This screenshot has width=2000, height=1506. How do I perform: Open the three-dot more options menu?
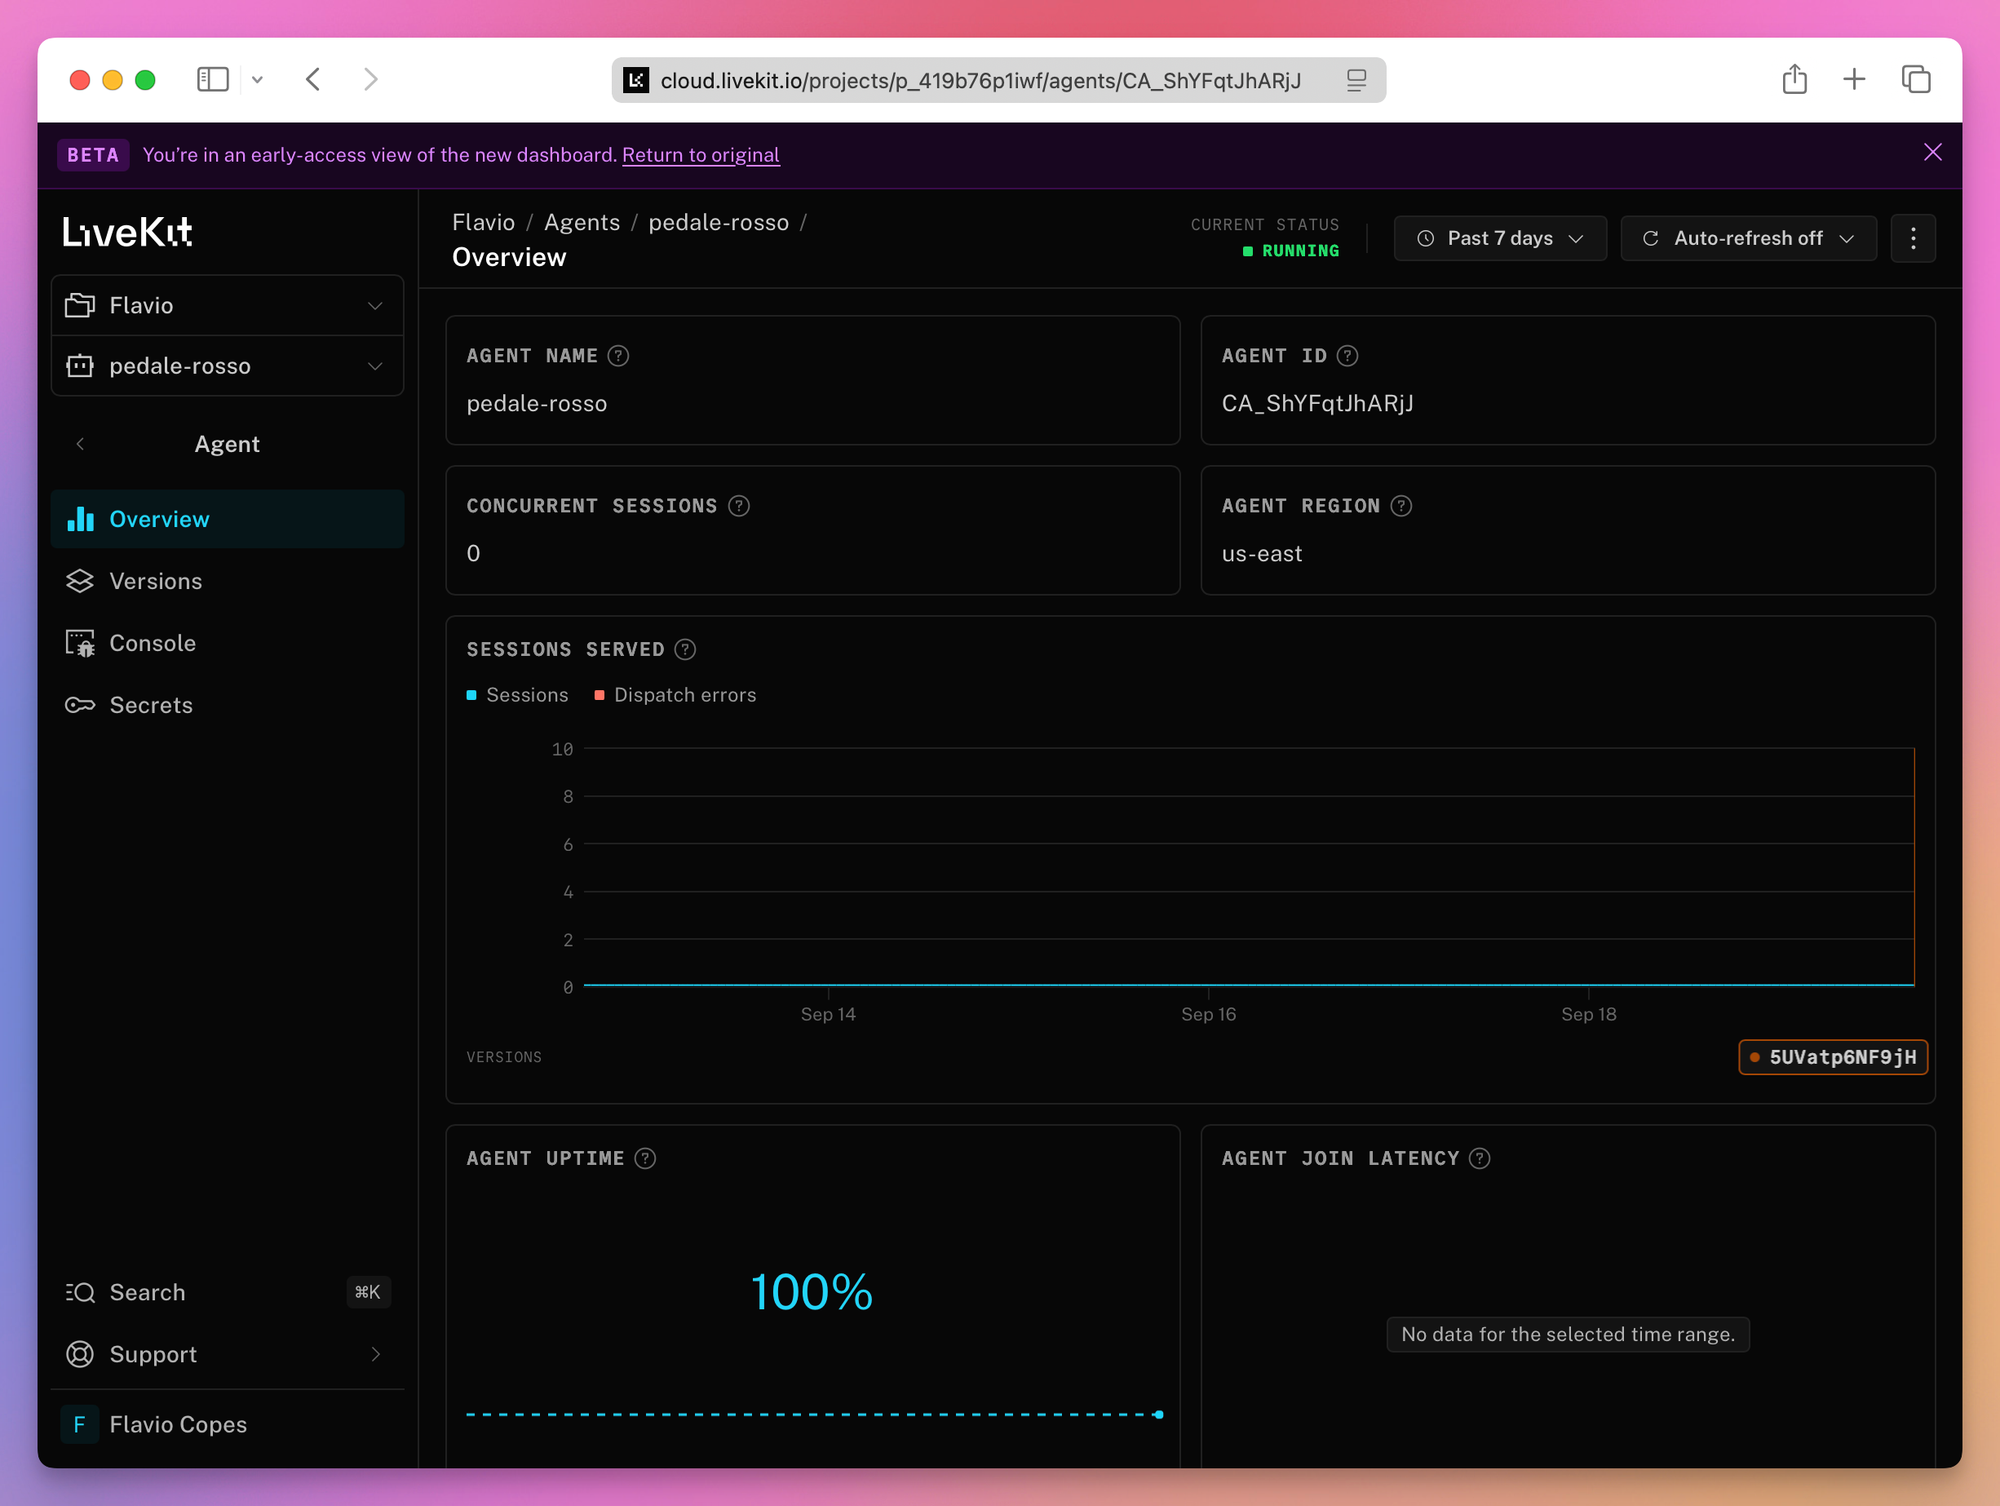click(x=1913, y=238)
